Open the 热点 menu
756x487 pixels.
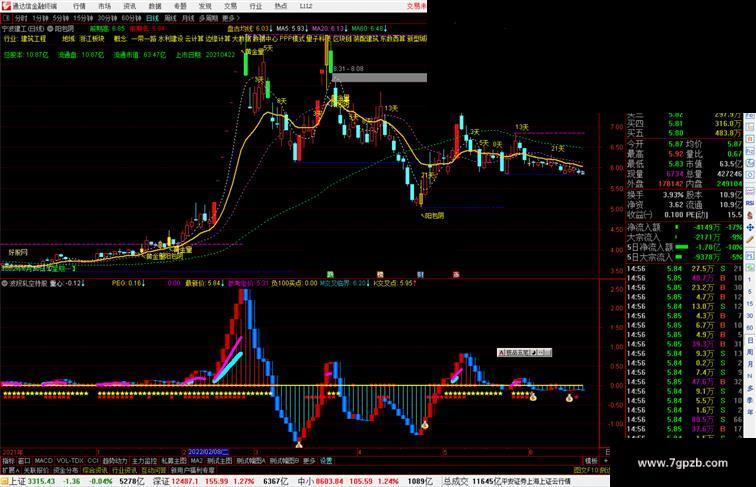tap(281, 6)
